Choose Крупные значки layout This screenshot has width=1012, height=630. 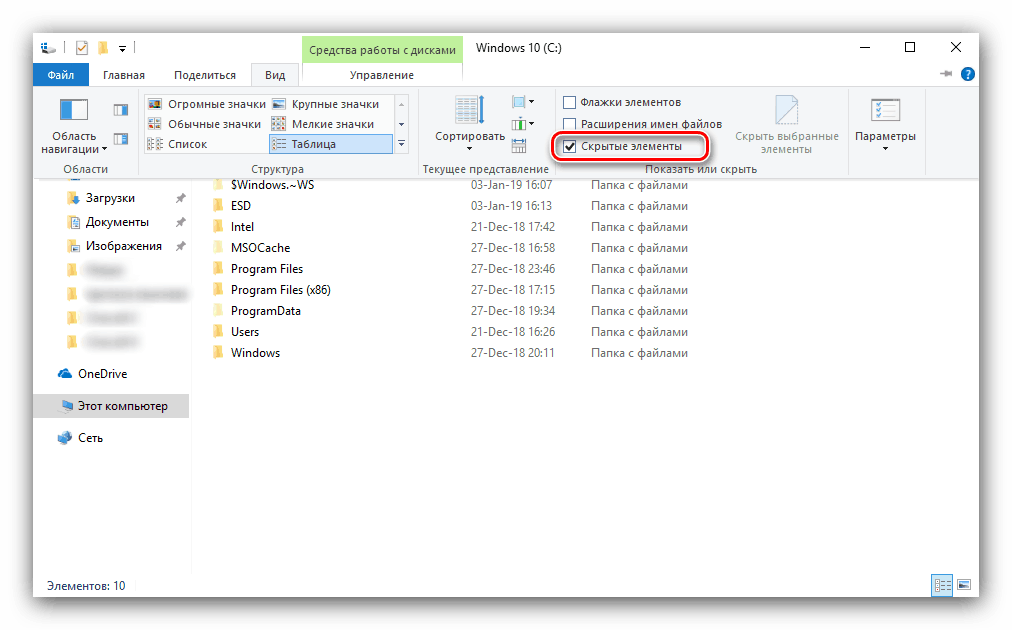pyautogui.click(x=326, y=104)
